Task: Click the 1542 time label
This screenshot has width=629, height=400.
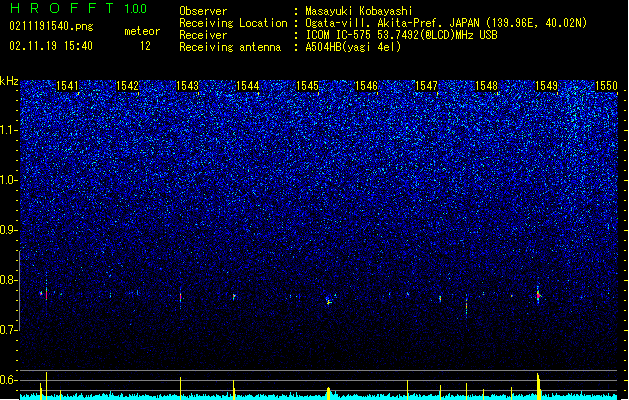Action: coord(127,86)
